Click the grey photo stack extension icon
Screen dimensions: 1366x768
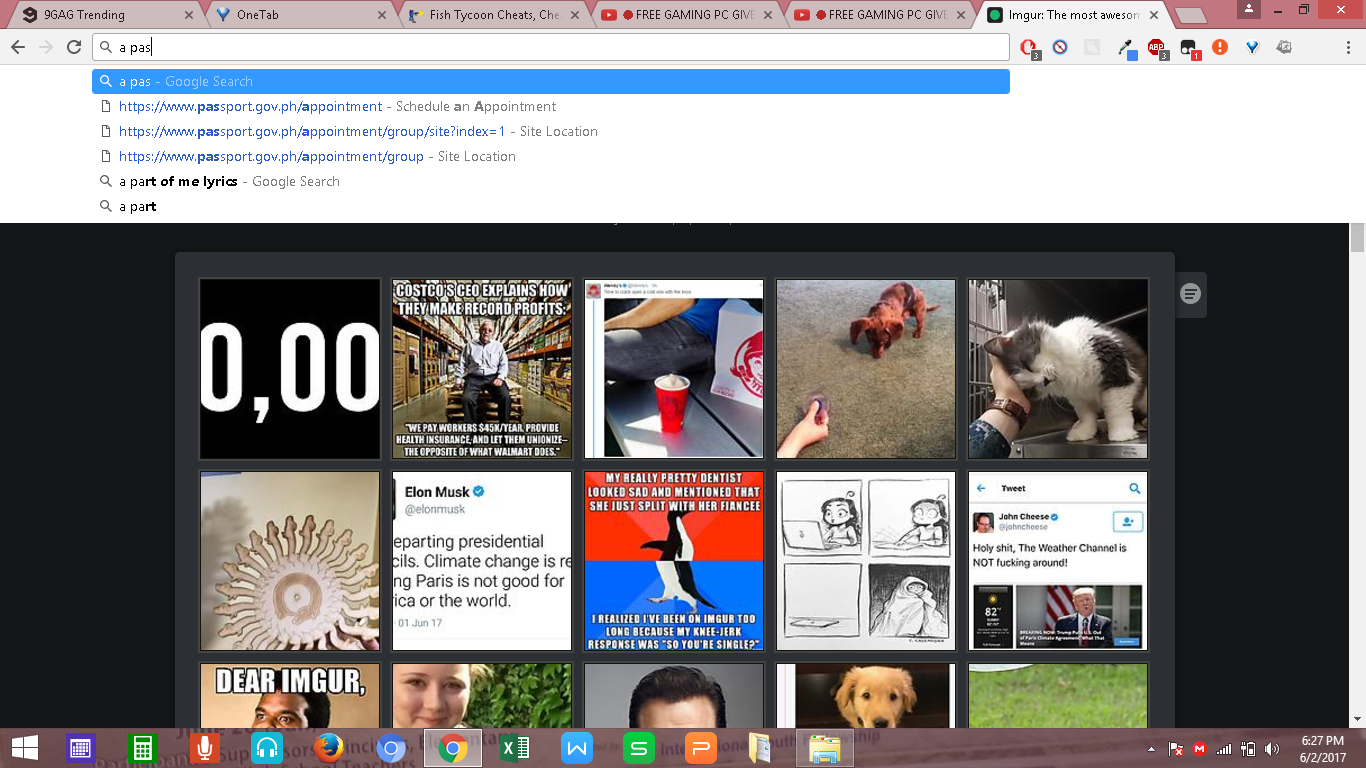point(1285,47)
